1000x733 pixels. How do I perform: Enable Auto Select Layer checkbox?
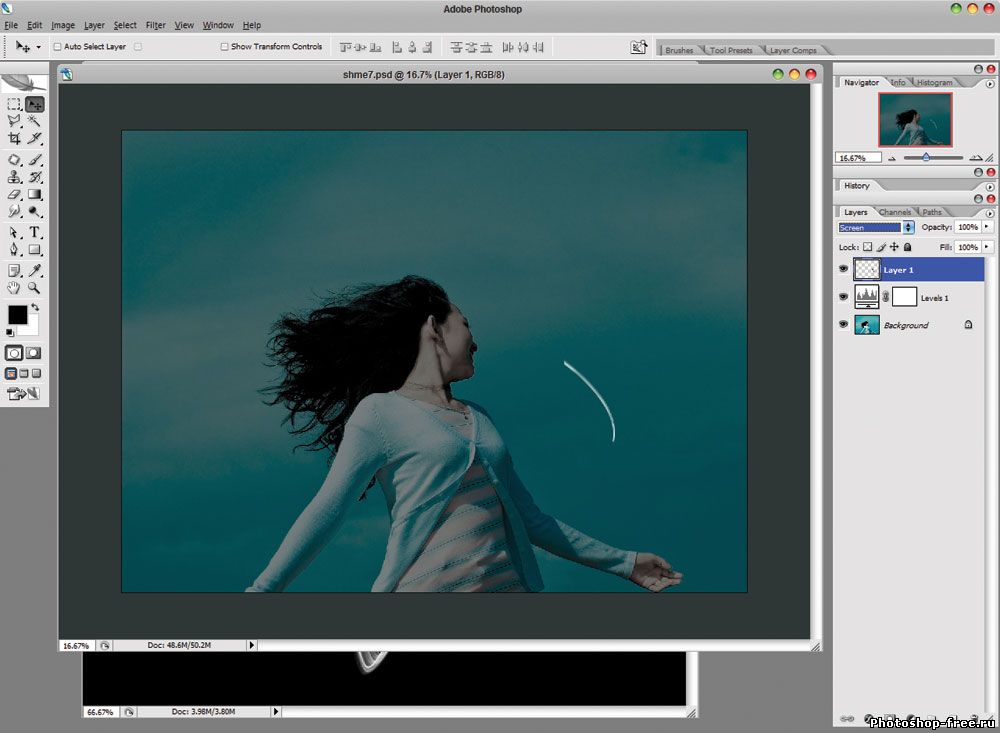(57, 47)
